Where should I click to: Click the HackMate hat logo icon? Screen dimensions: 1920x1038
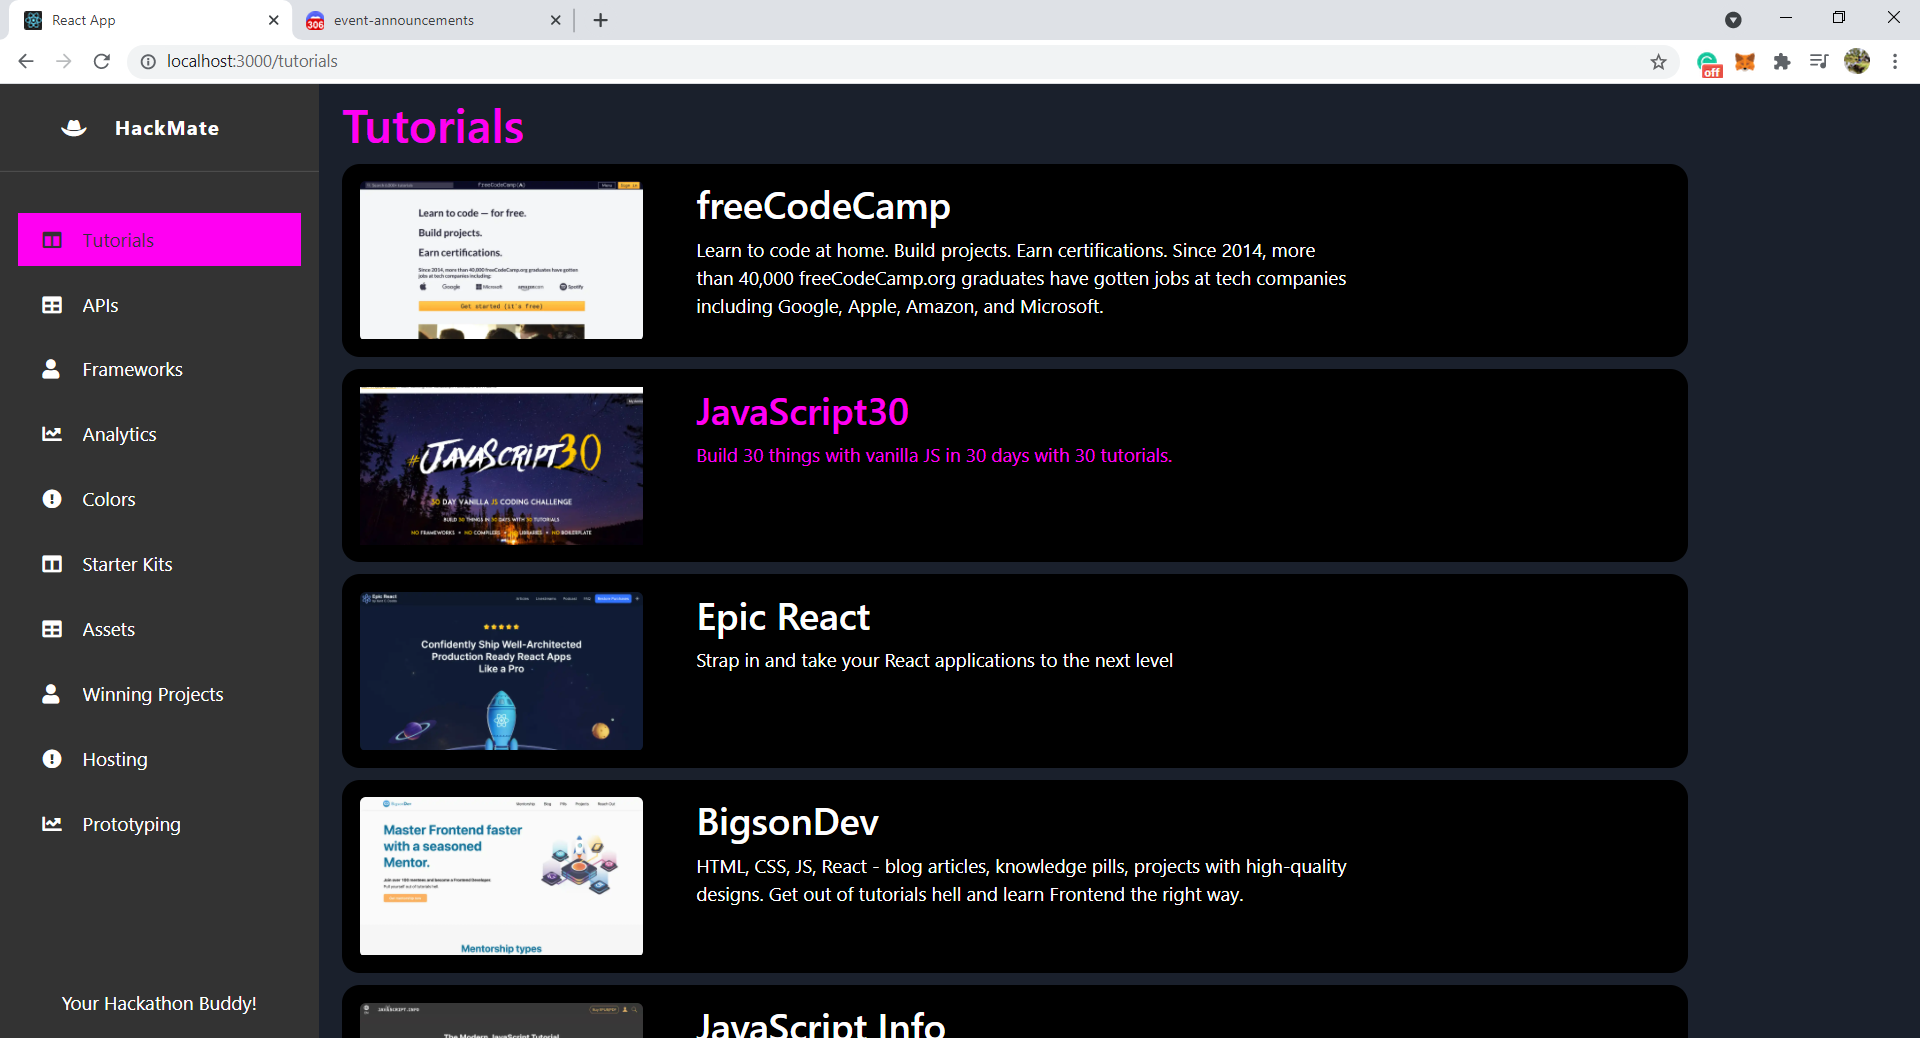[74, 128]
